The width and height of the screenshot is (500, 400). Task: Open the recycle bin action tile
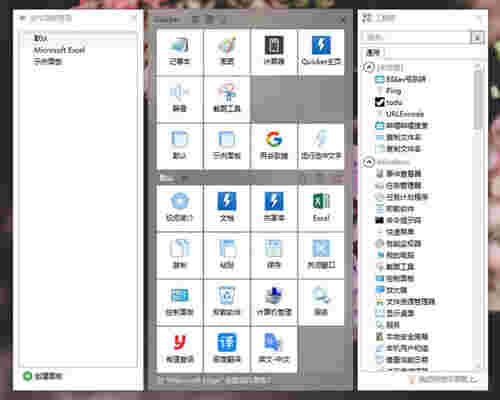227,302
